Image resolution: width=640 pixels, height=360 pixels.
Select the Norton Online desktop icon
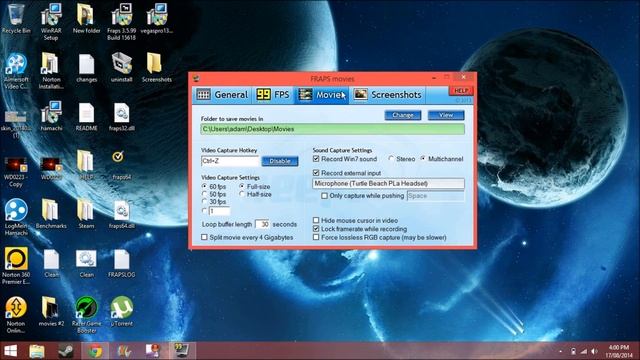16,315
